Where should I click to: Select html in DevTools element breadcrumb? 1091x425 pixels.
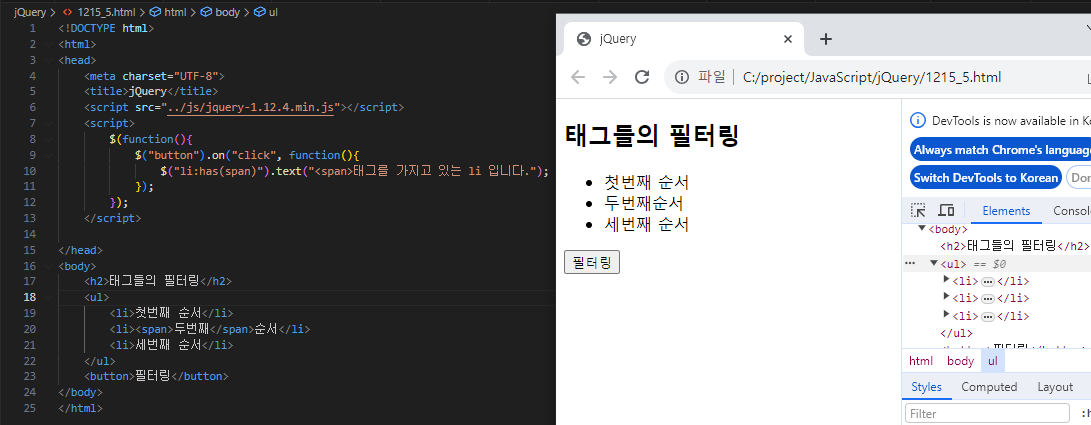click(921, 361)
